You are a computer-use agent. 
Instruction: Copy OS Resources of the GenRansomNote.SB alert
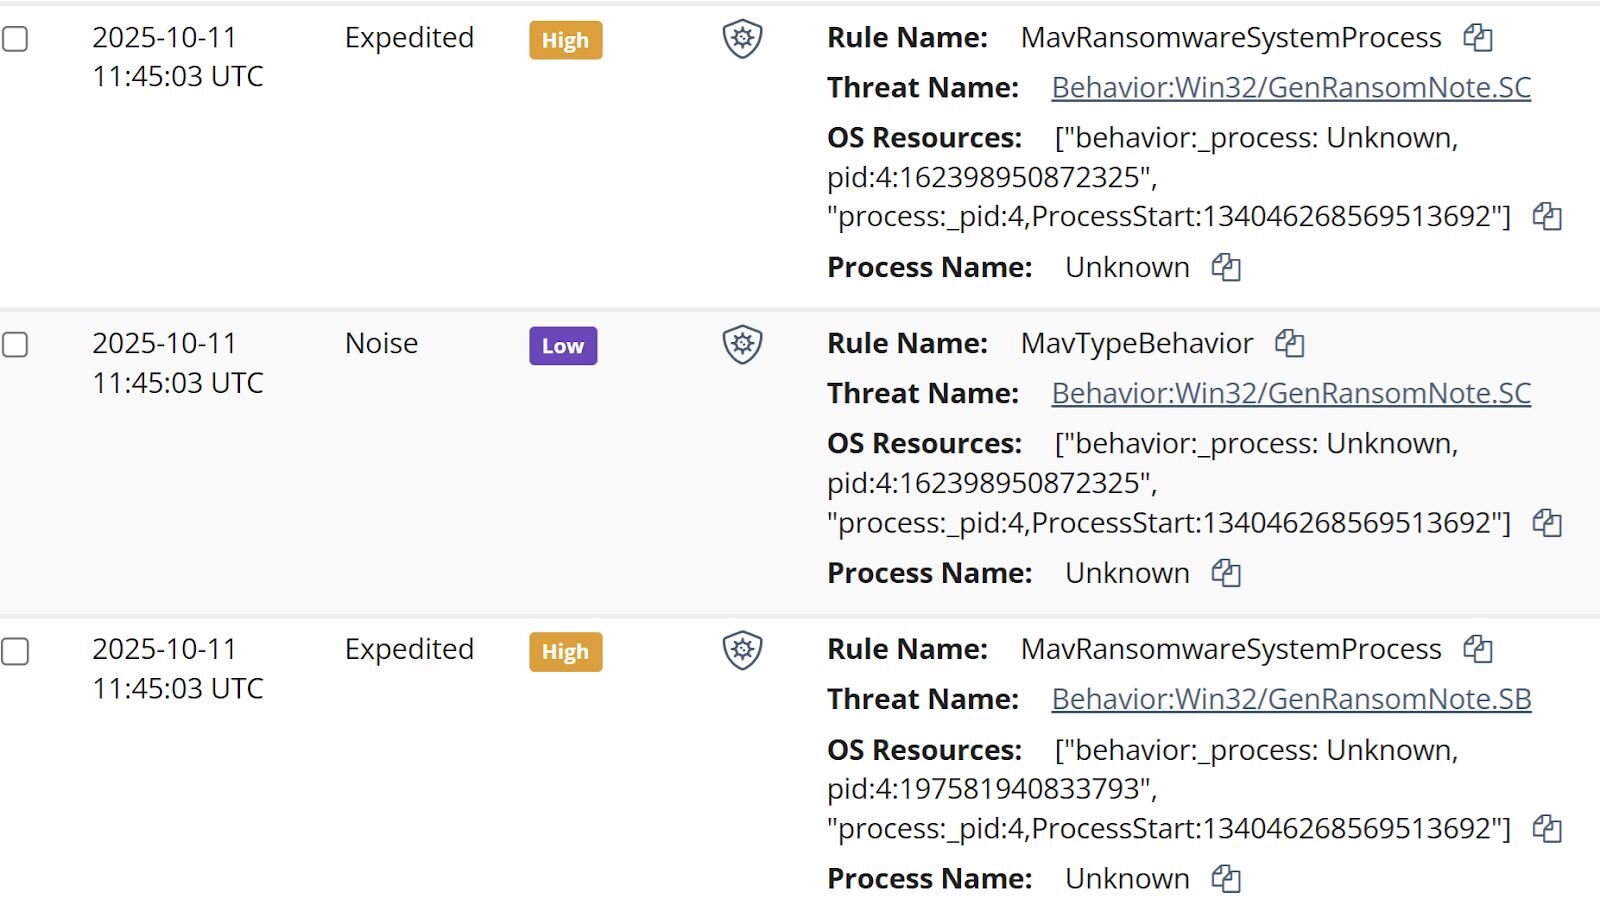[1548, 828]
